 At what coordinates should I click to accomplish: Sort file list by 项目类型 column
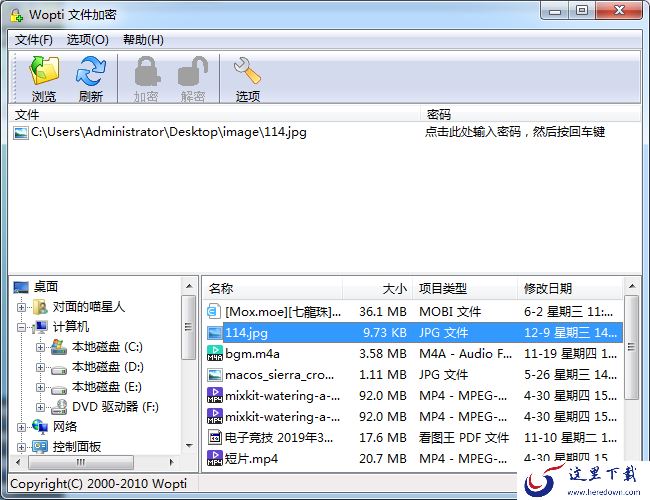(x=465, y=288)
